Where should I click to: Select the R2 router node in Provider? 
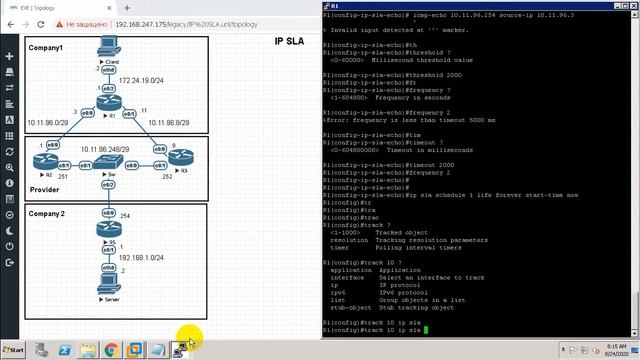point(45,162)
